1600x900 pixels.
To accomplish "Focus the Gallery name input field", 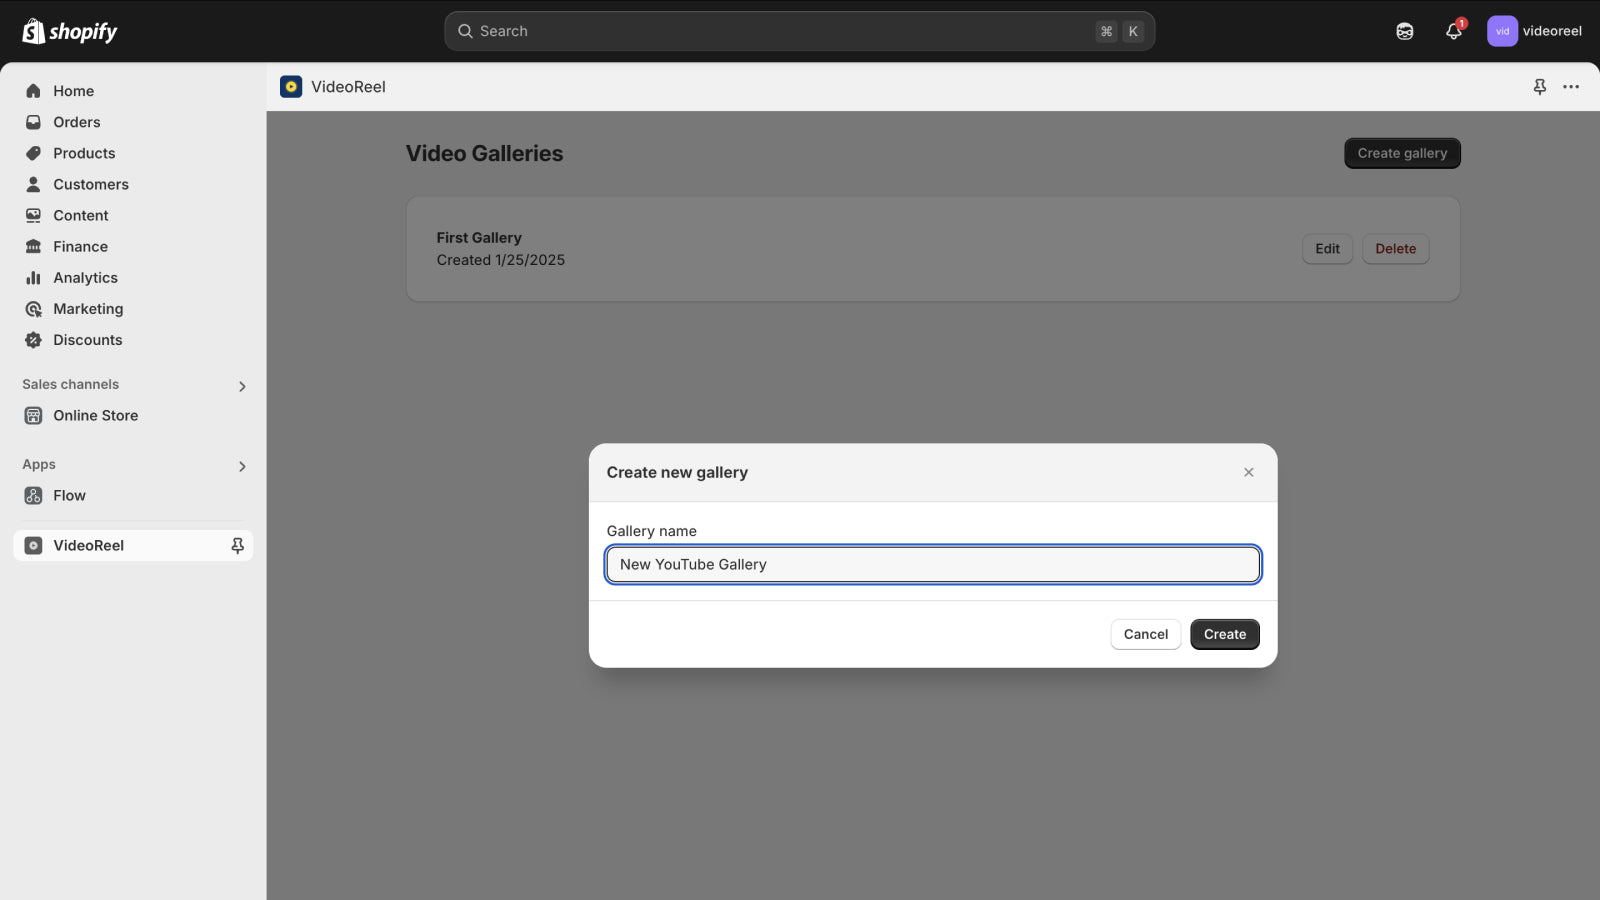I will [x=932, y=564].
